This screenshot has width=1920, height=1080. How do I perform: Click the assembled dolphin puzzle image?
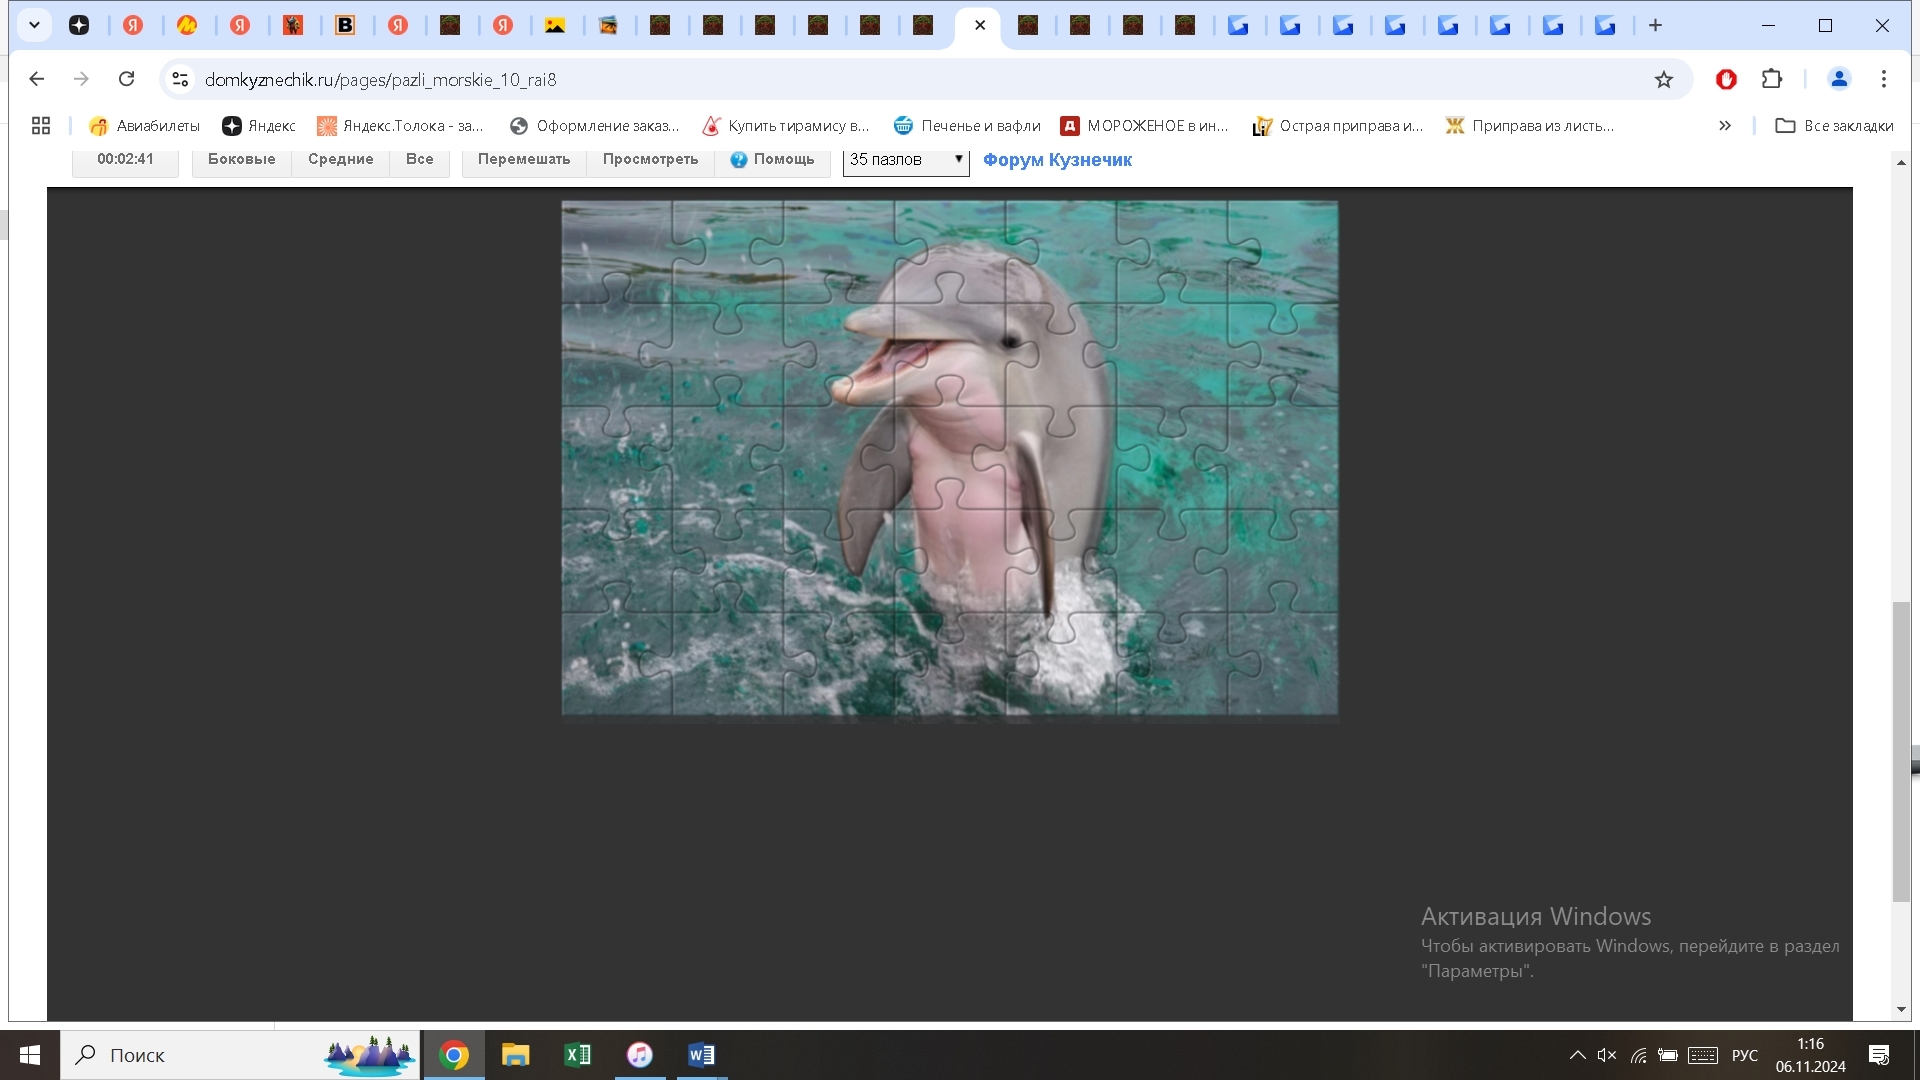coord(949,458)
